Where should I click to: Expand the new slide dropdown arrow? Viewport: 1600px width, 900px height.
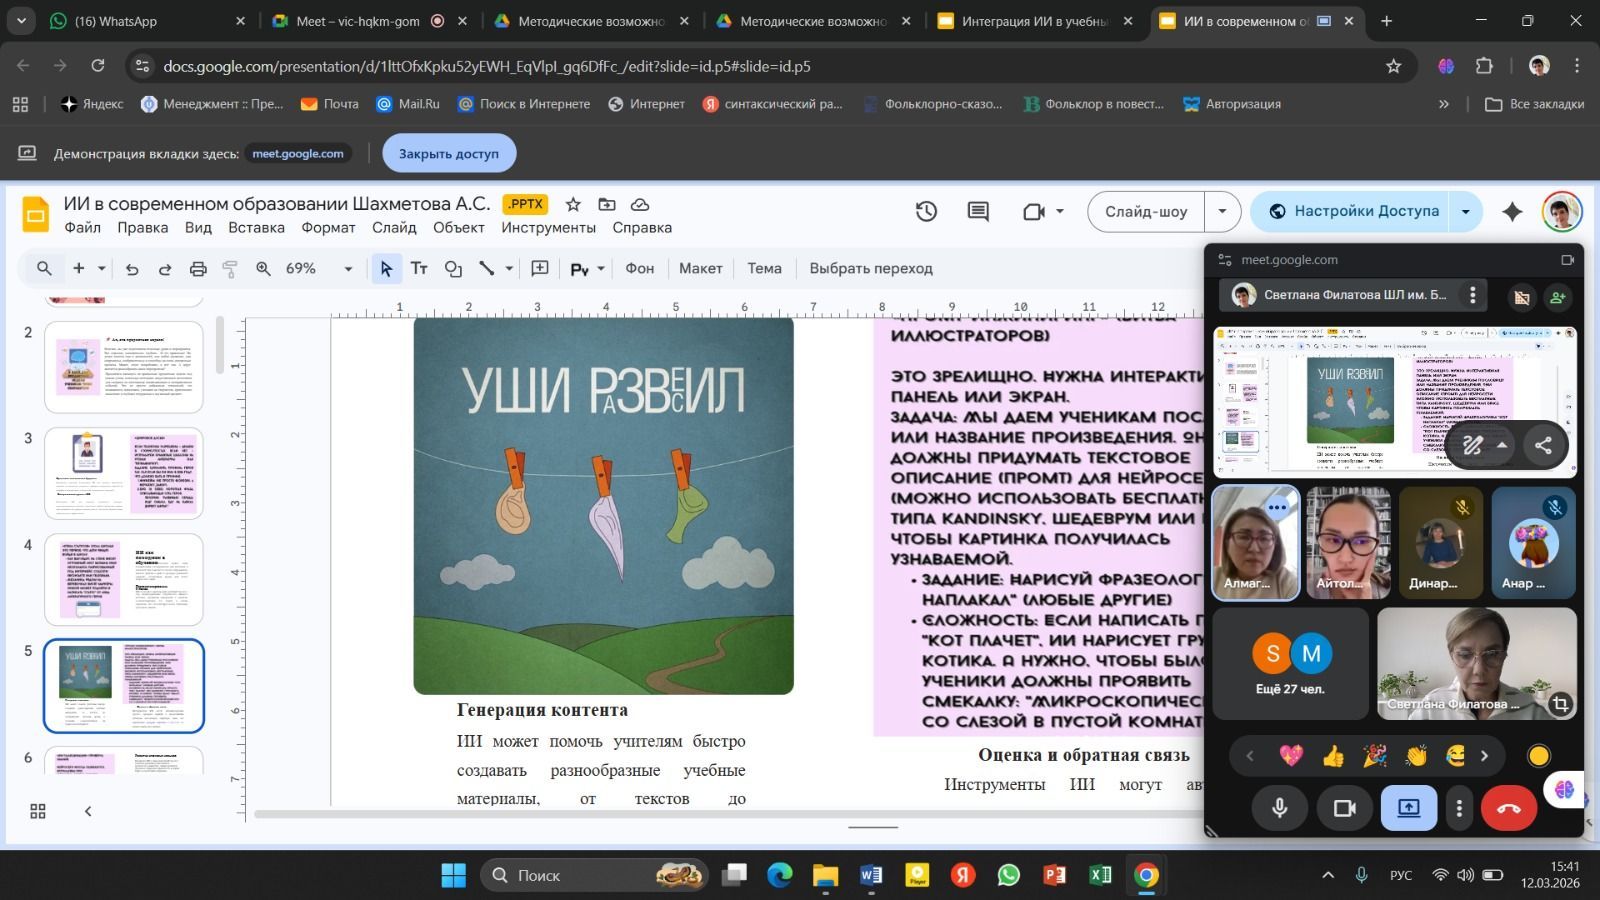[102, 268]
